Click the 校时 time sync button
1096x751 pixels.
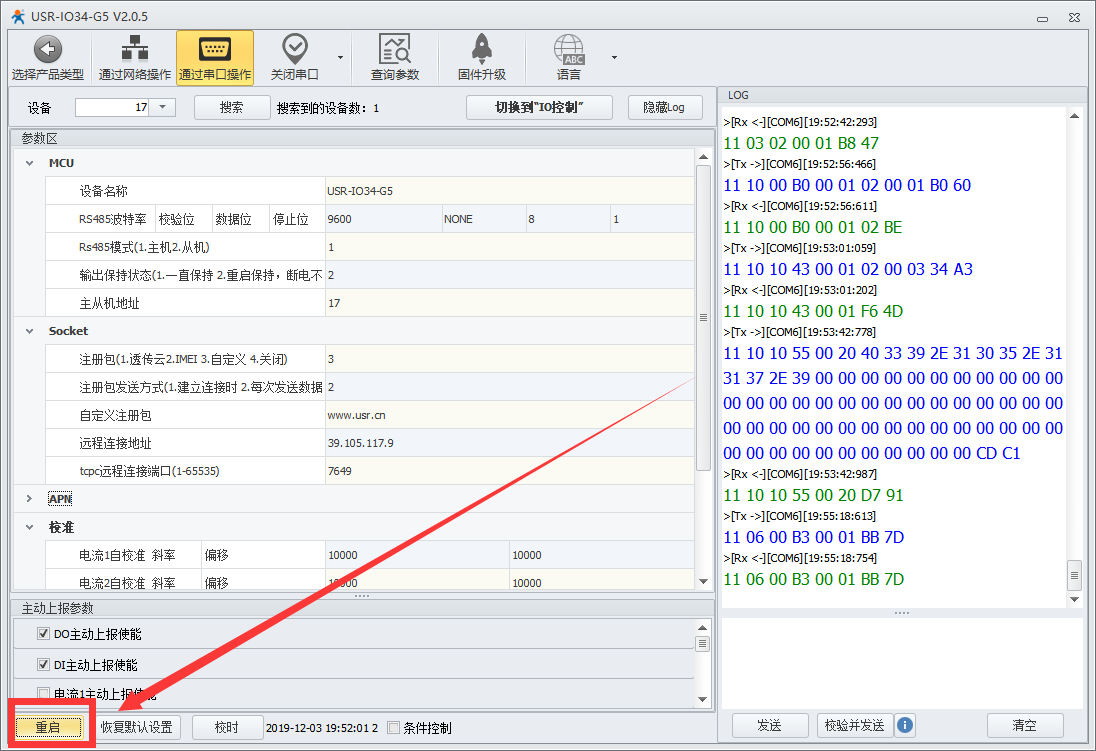tap(227, 727)
